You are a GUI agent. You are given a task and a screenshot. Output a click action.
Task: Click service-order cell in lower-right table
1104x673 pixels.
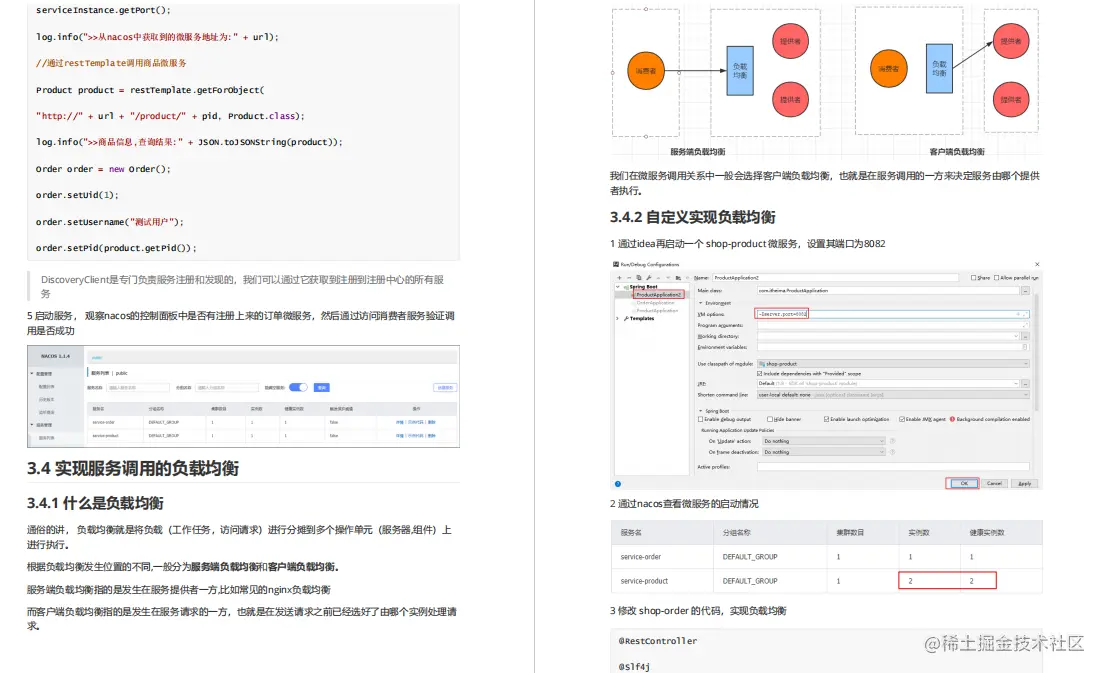pos(641,557)
